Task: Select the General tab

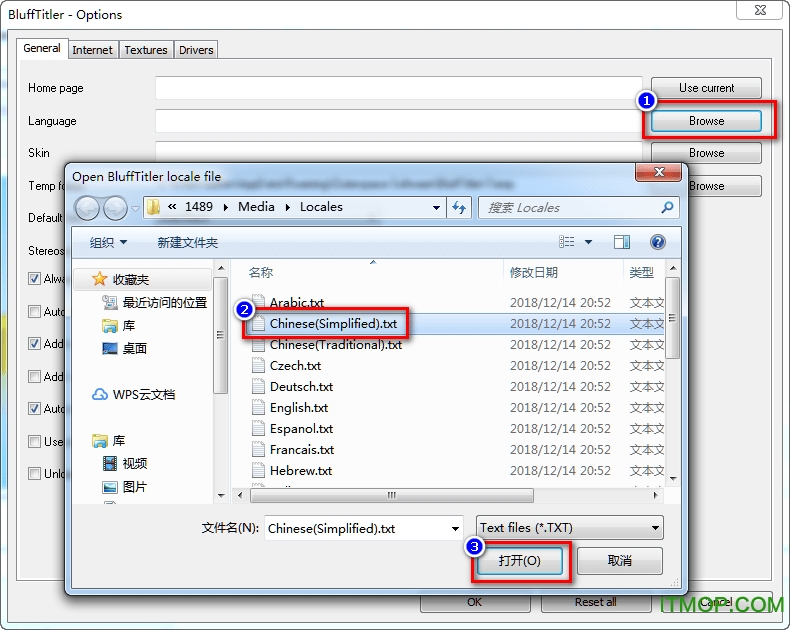Action: tap(42, 48)
